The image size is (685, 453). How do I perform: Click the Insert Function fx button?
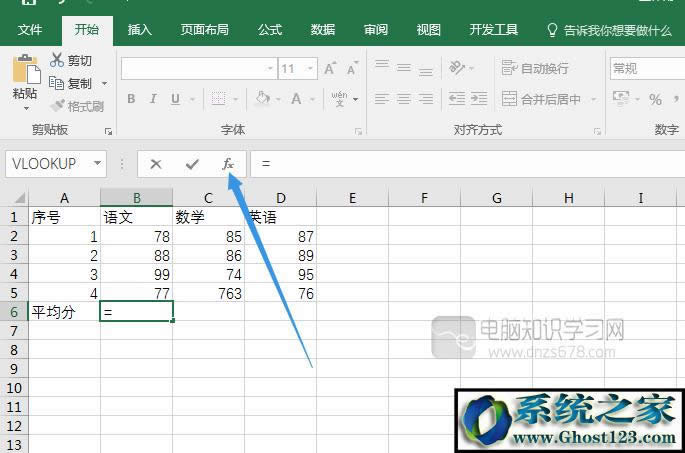pyautogui.click(x=227, y=163)
